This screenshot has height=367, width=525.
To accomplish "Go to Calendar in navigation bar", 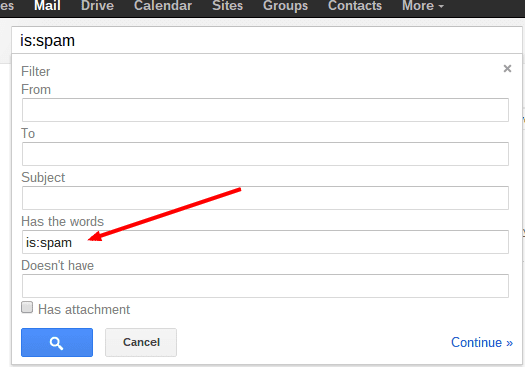I will 163,6.
